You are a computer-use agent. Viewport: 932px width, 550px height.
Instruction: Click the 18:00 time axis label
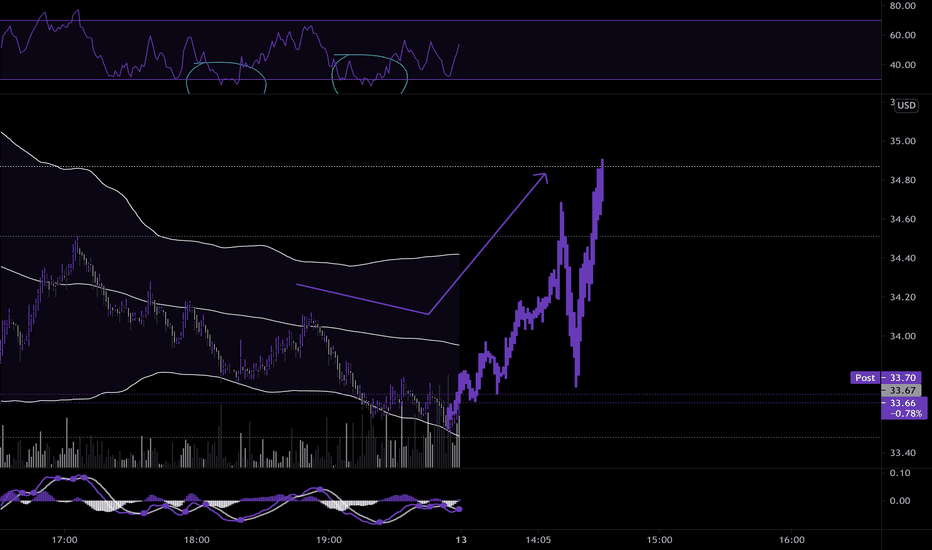(x=196, y=540)
